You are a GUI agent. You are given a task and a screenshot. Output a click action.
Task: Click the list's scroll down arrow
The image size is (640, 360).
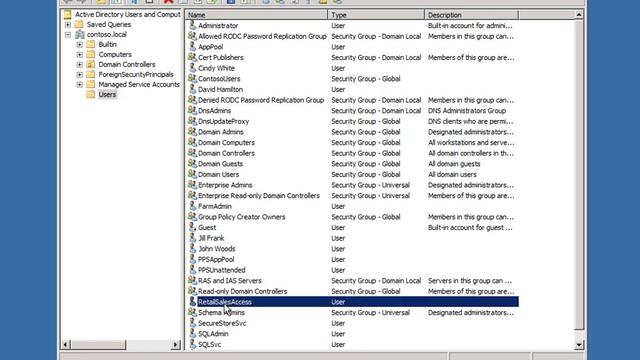click(x=579, y=345)
